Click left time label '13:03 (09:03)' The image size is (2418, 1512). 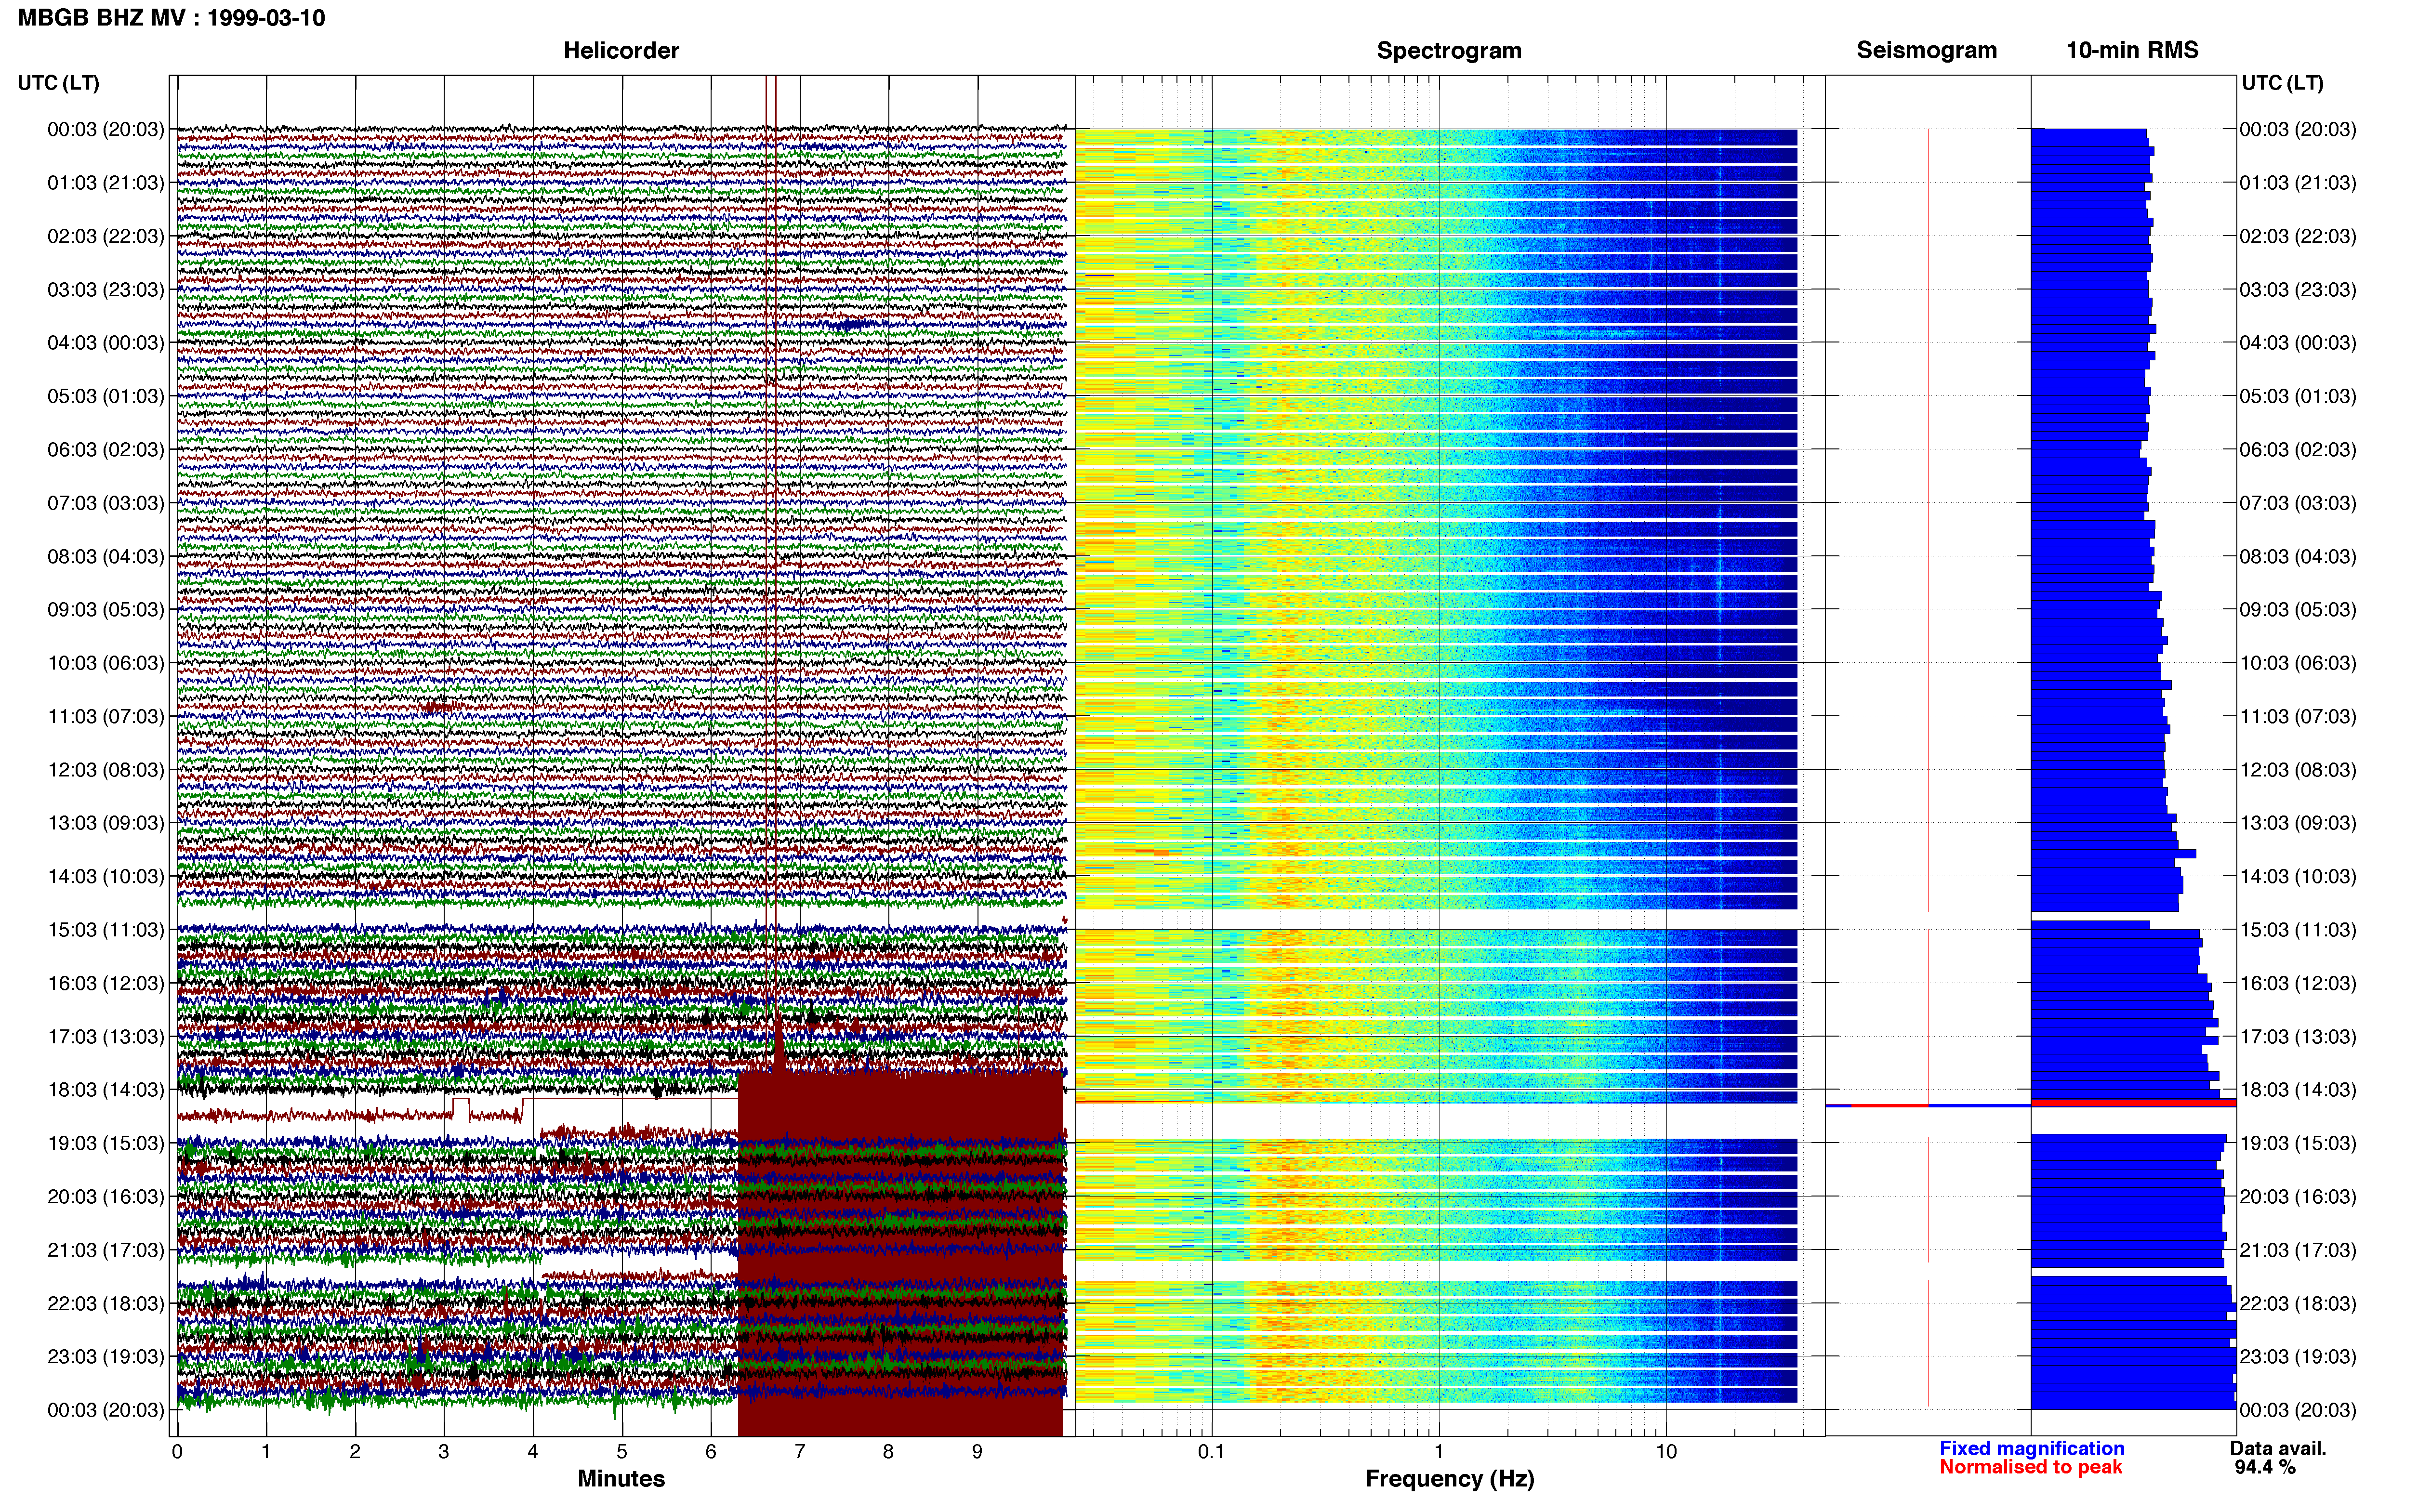[x=106, y=823]
